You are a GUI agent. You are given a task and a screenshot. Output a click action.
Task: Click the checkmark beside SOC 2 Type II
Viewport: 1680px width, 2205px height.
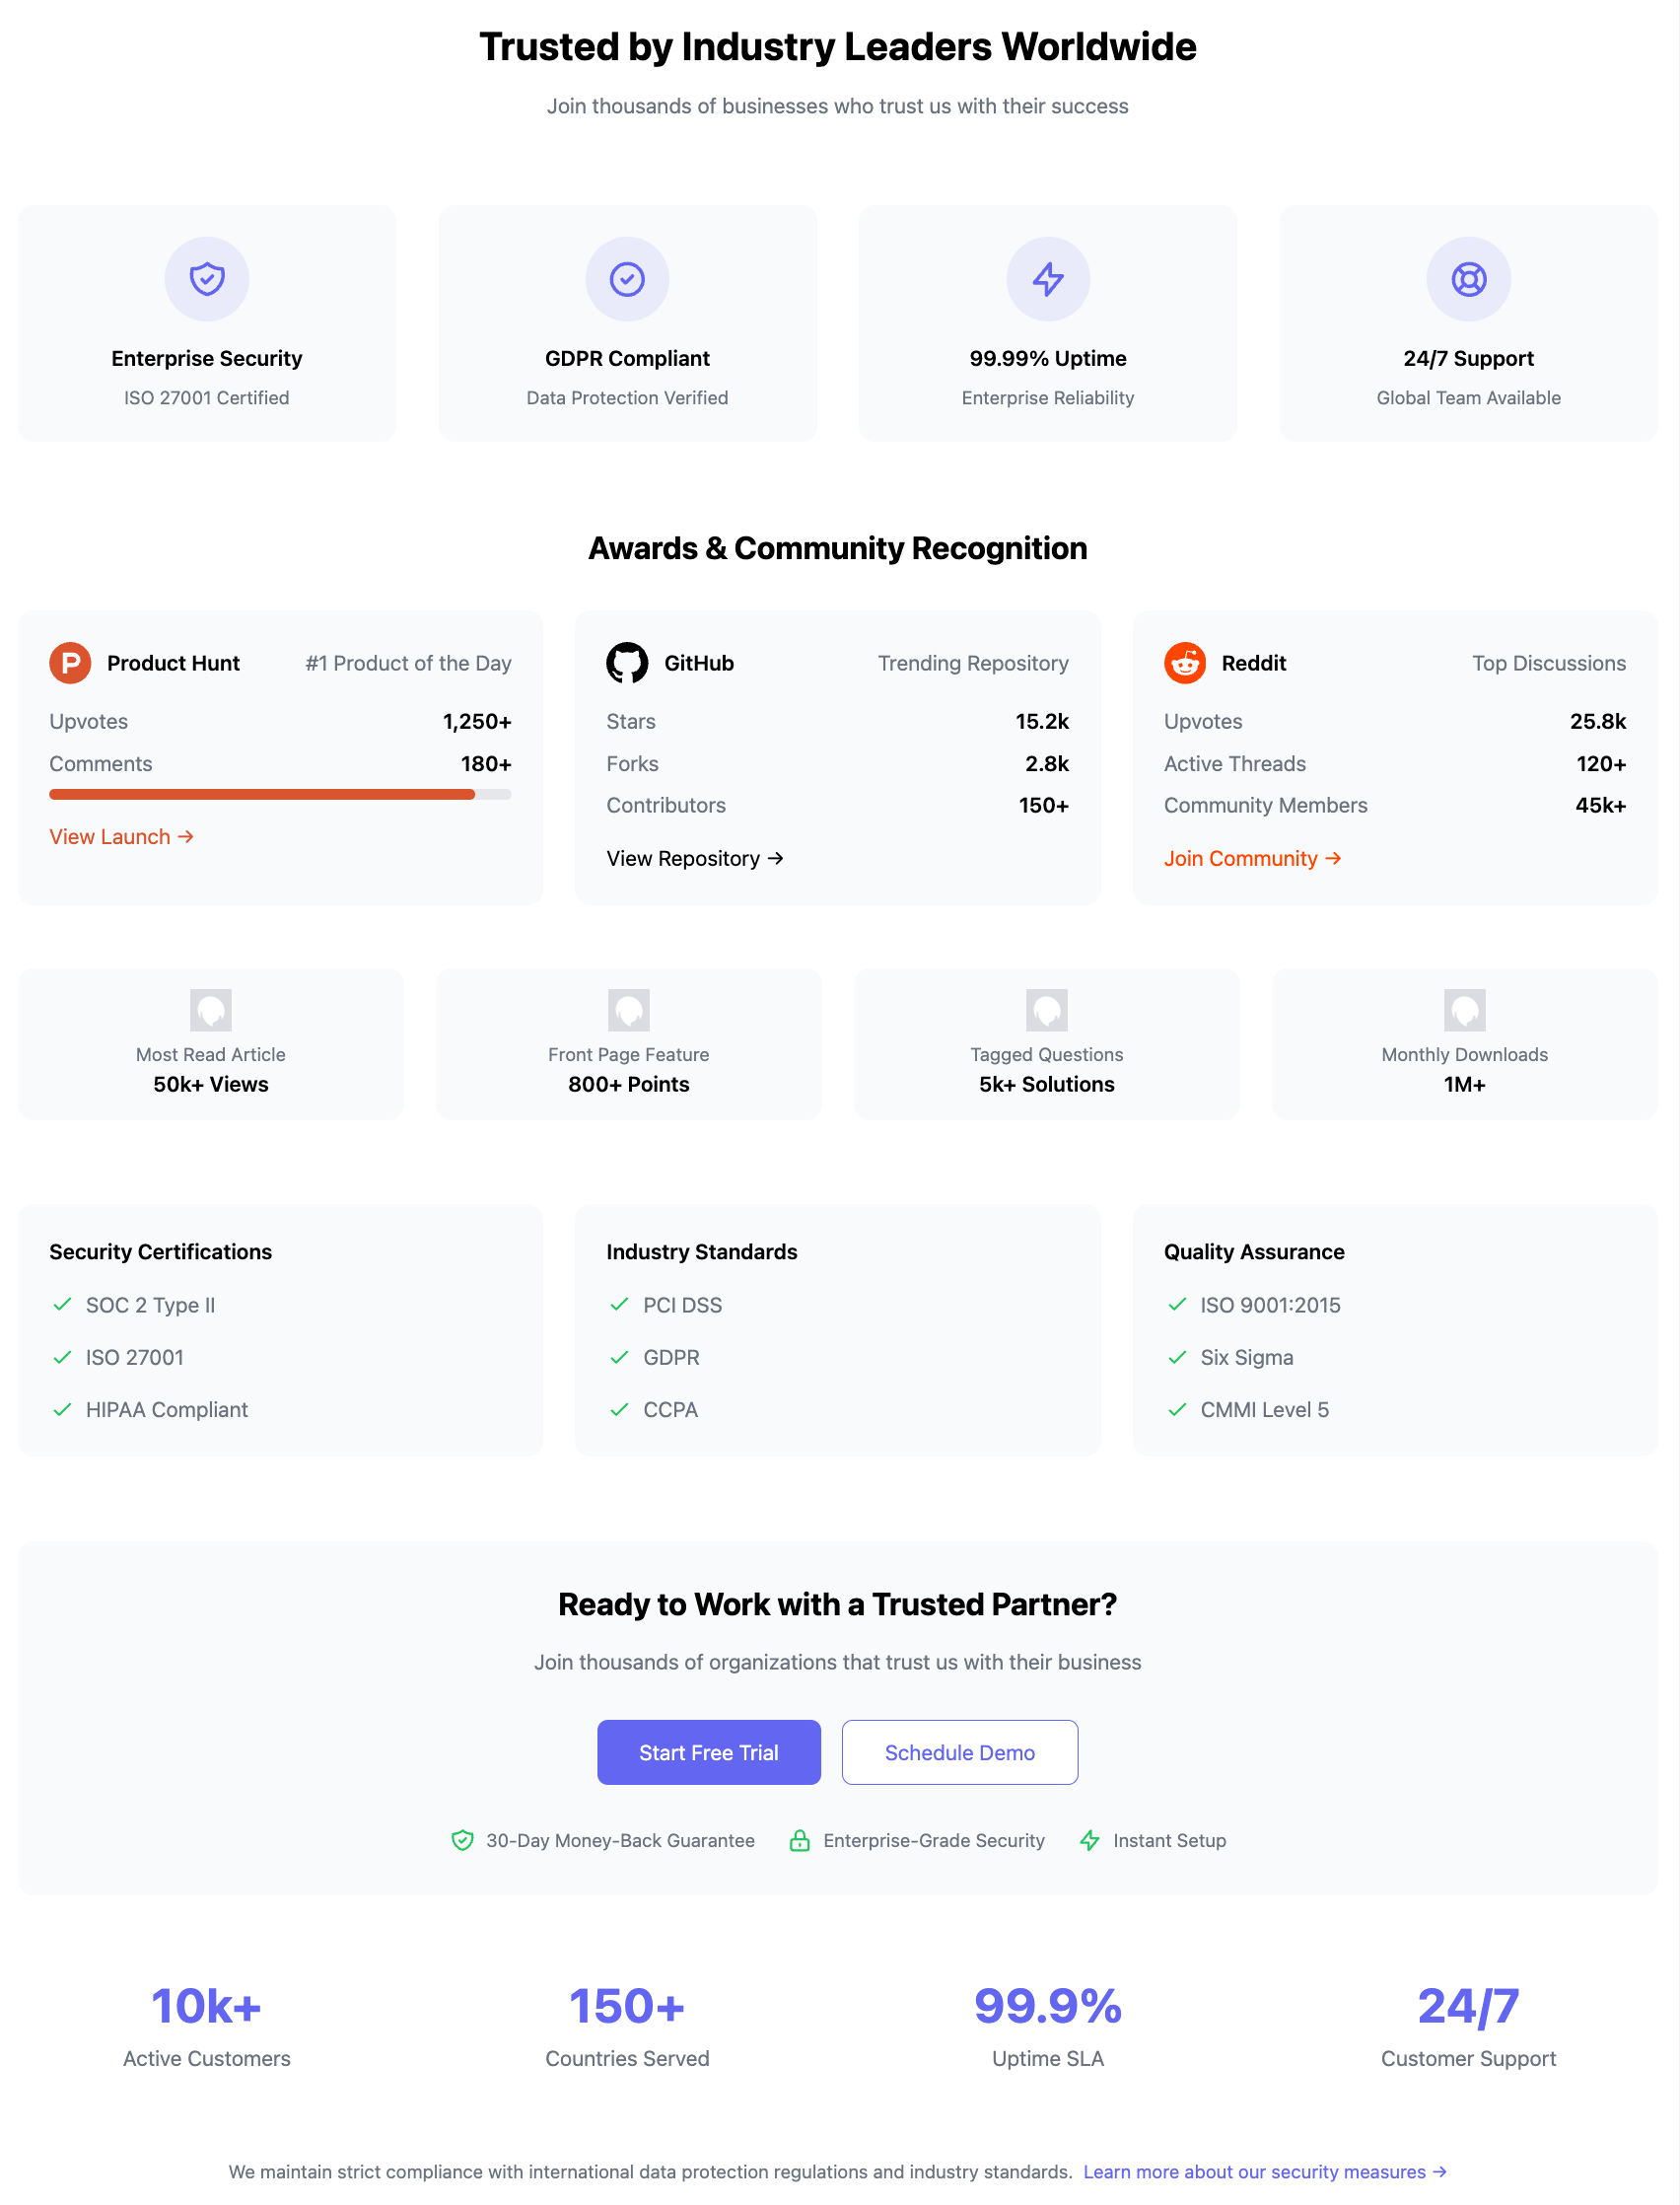click(x=62, y=1304)
